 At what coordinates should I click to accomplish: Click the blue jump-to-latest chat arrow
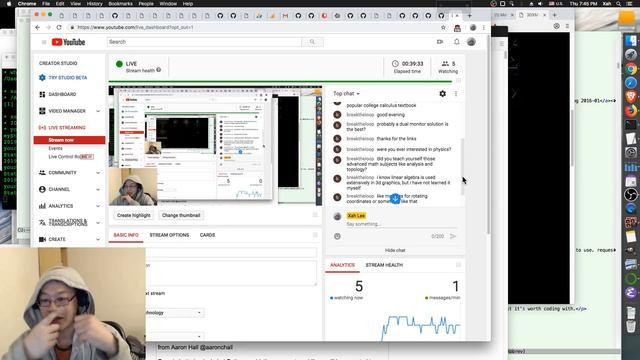click(x=395, y=199)
